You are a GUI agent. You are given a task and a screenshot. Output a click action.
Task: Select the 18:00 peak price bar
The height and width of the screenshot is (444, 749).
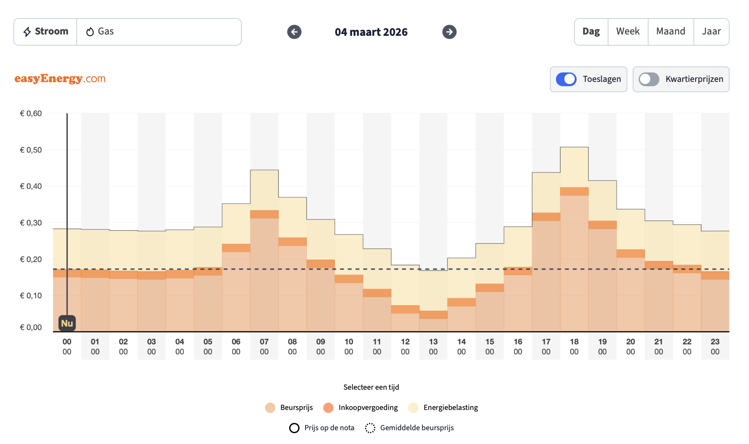(574, 250)
